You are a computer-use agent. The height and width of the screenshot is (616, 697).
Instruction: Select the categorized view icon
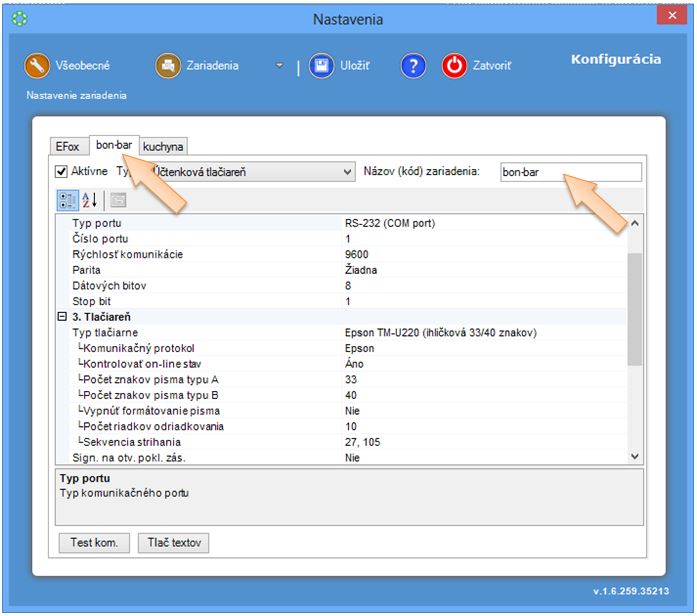68,200
